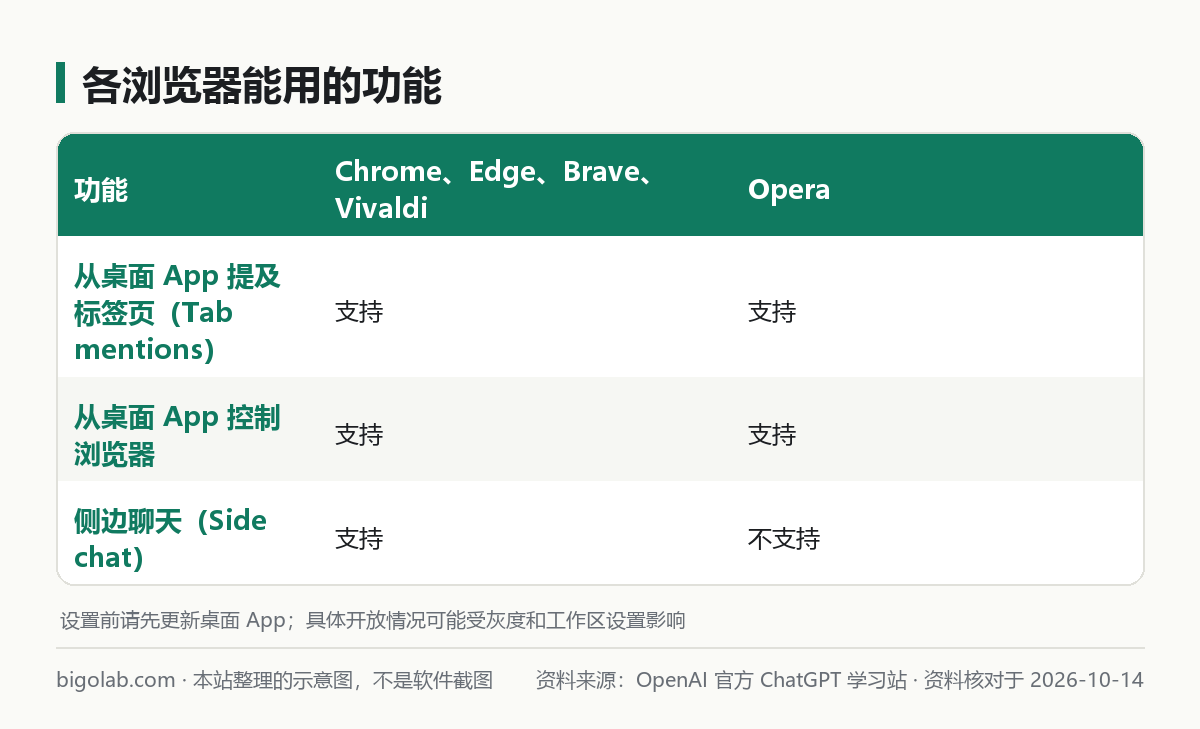Image resolution: width=1200 pixels, height=729 pixels.
Task: Click the 侧边聊天 (Side chat) row label
Action: tap(171, 539)
